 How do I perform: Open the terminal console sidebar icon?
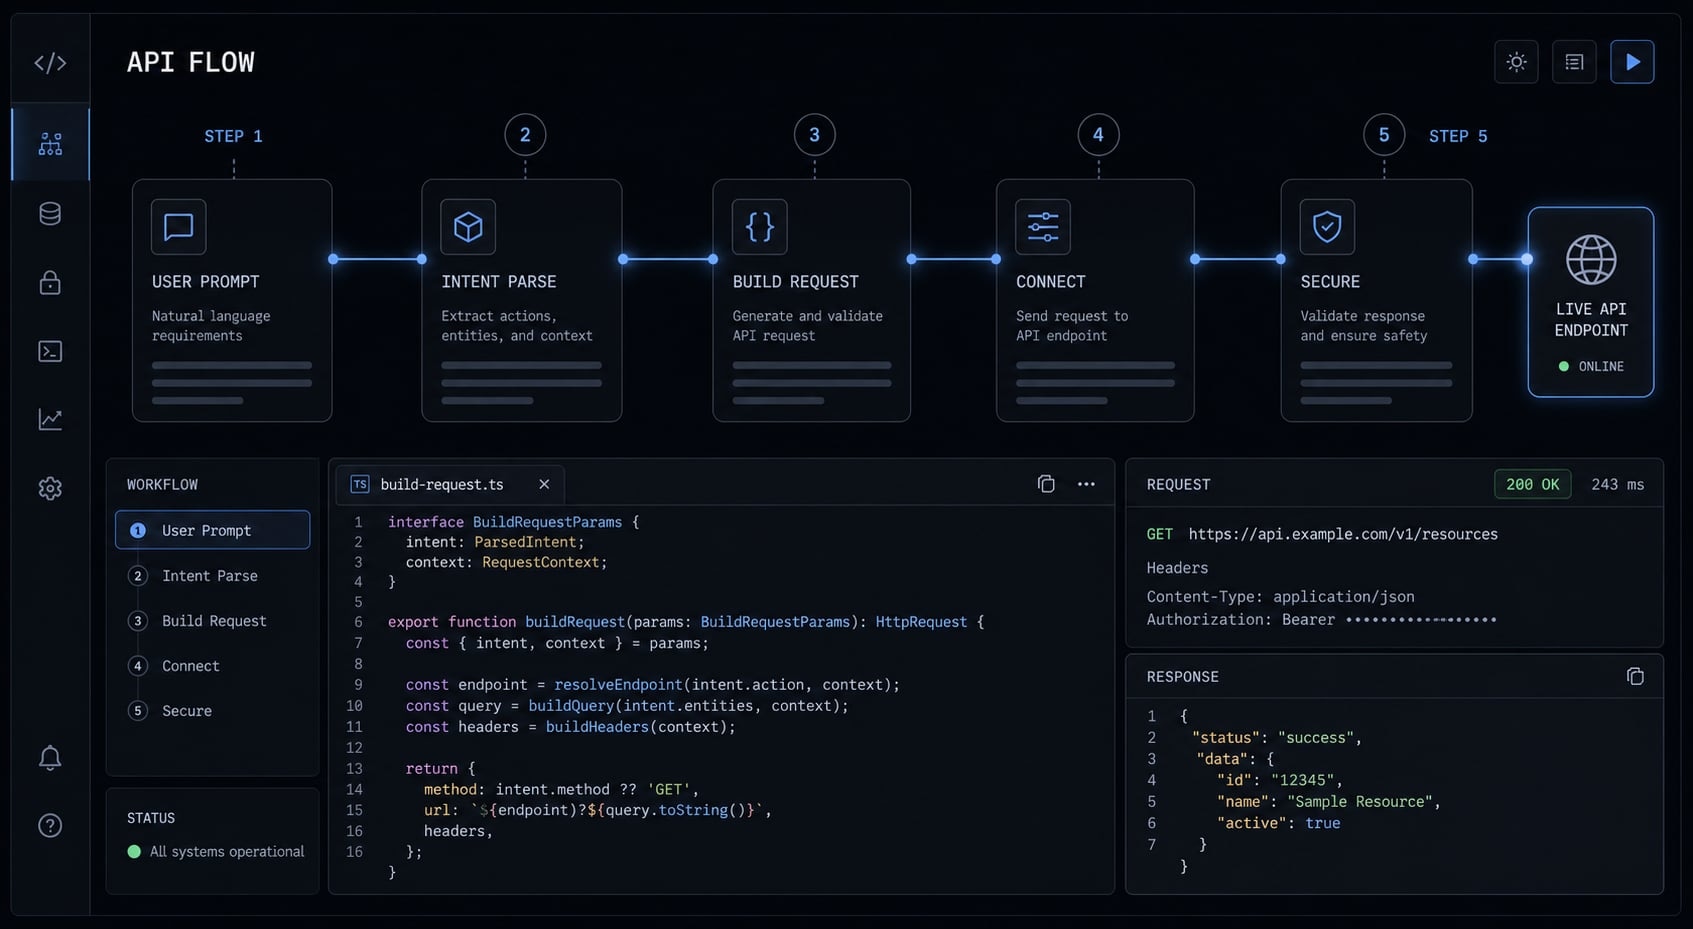pos(50,351)
